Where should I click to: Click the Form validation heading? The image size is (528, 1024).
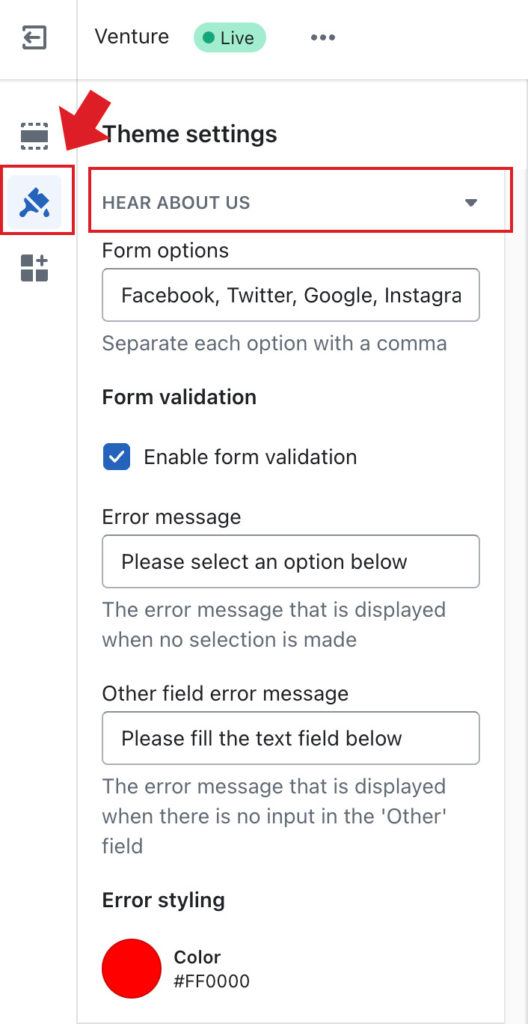coord(179,396)
